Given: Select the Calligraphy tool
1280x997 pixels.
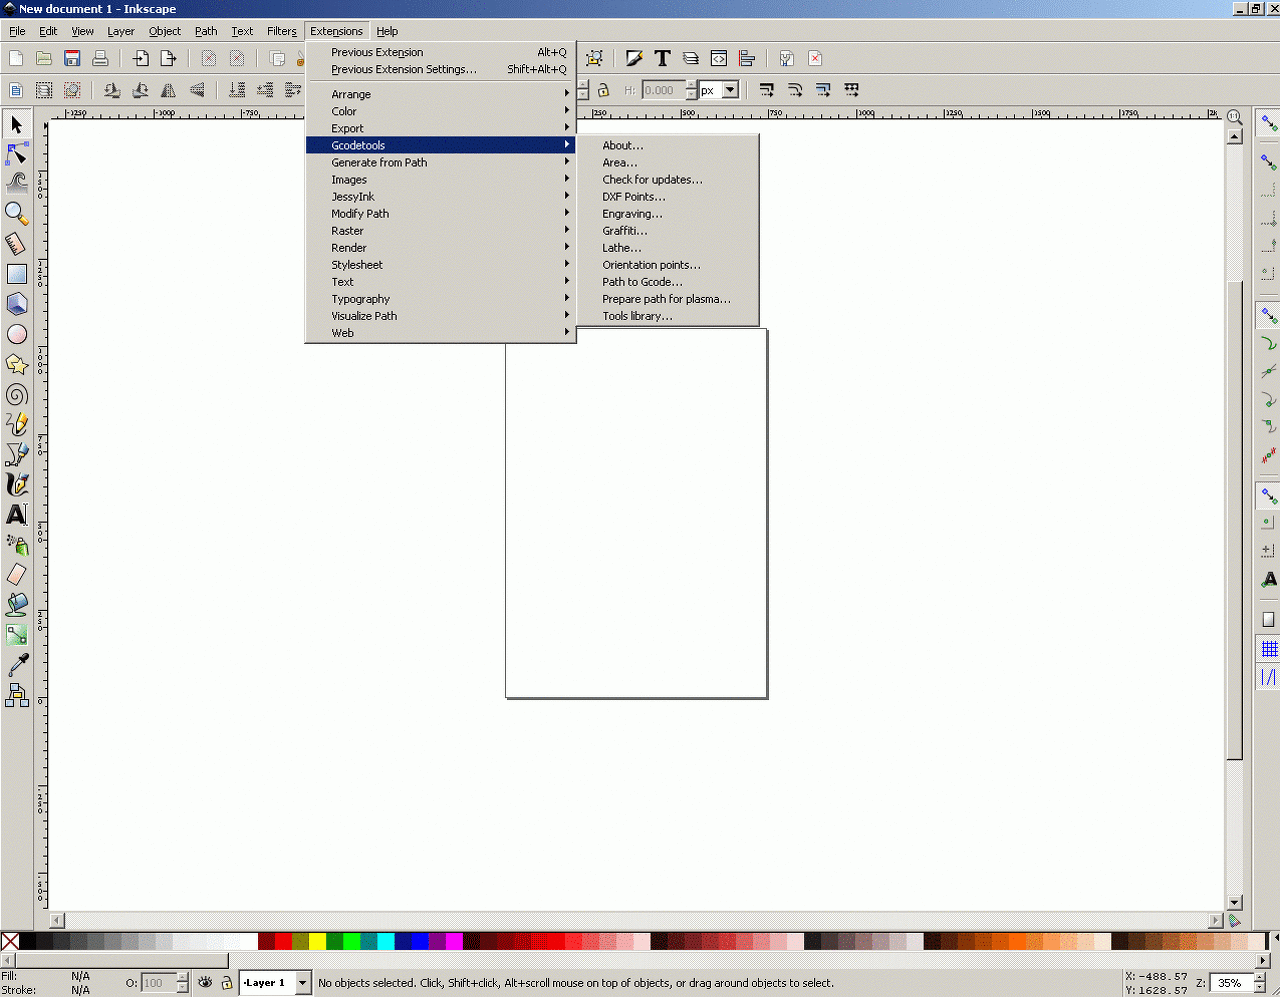Looking at the screenshot, I should click(x=16, y=484).
